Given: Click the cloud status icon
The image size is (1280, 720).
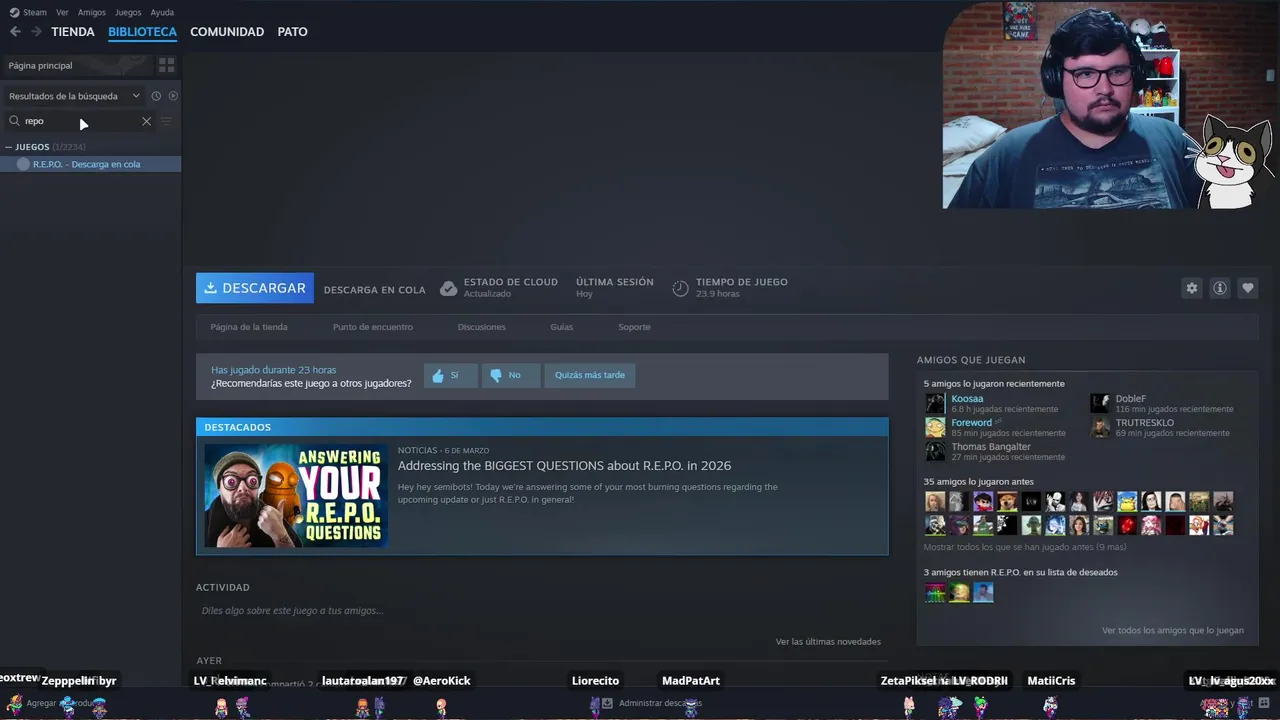Looking at the screenshot, I should pyautogui.click(x=449, y=288).
